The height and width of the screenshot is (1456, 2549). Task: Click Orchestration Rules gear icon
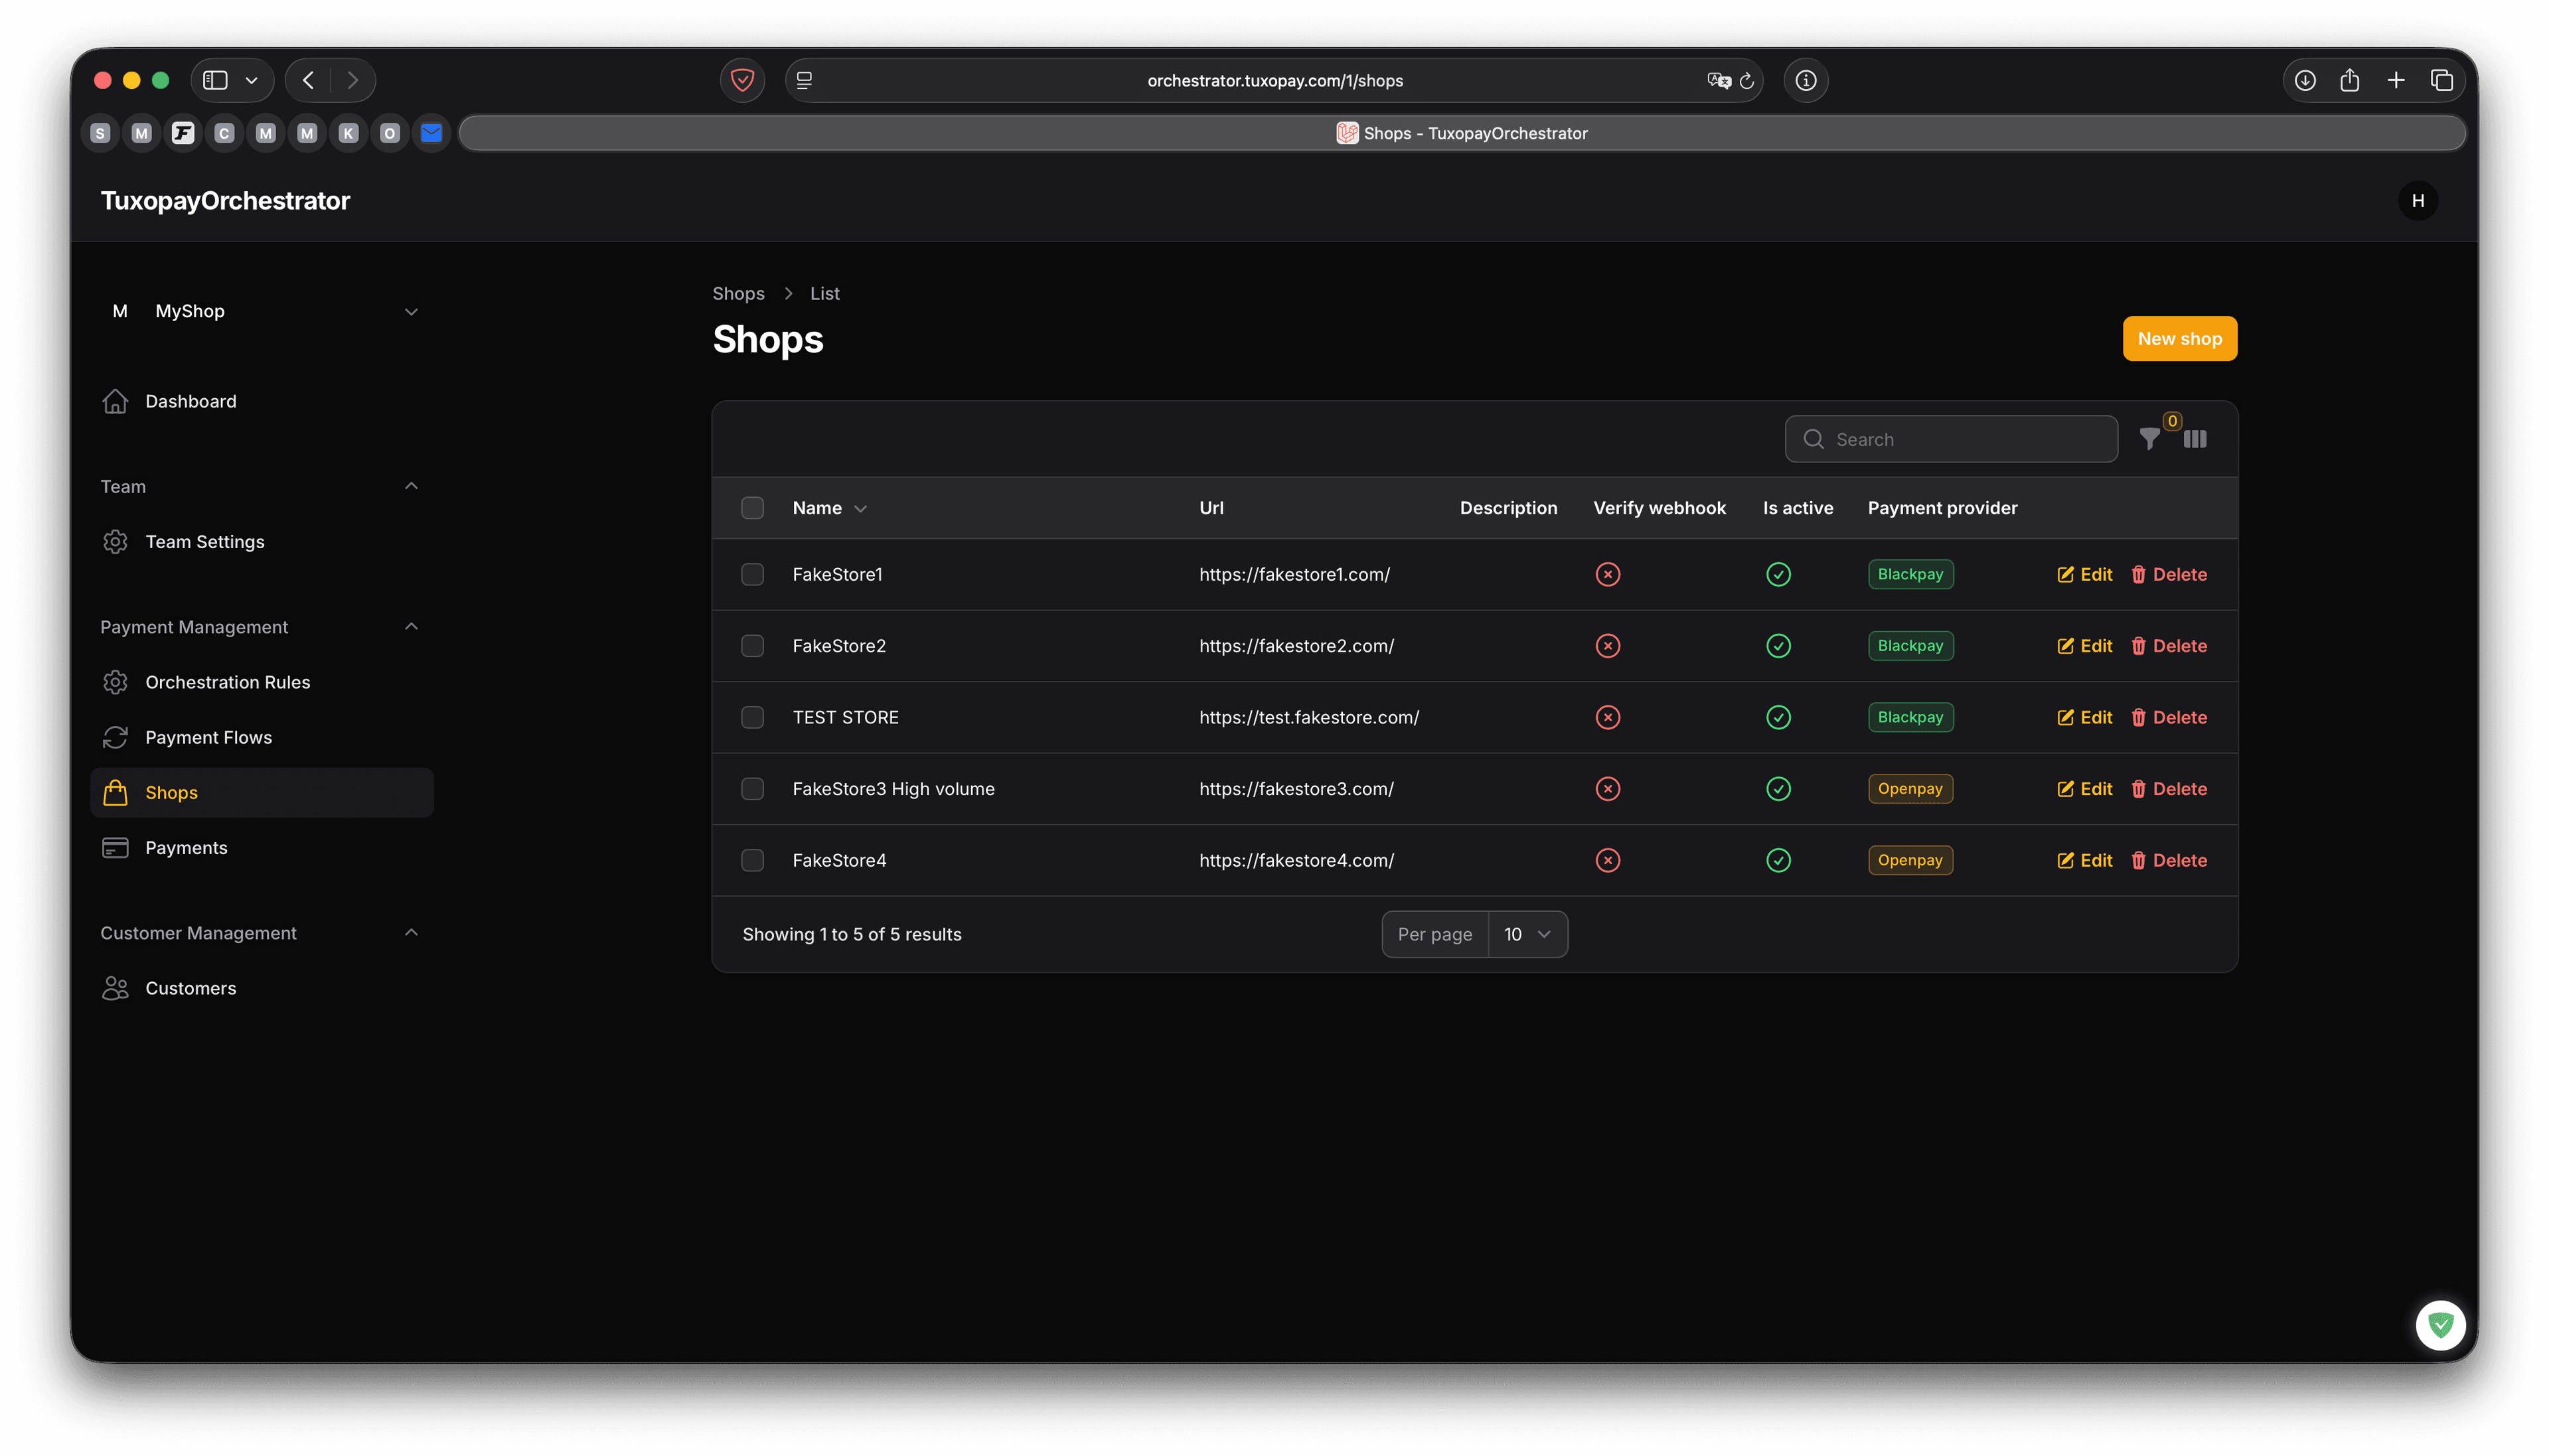[115, 682]
